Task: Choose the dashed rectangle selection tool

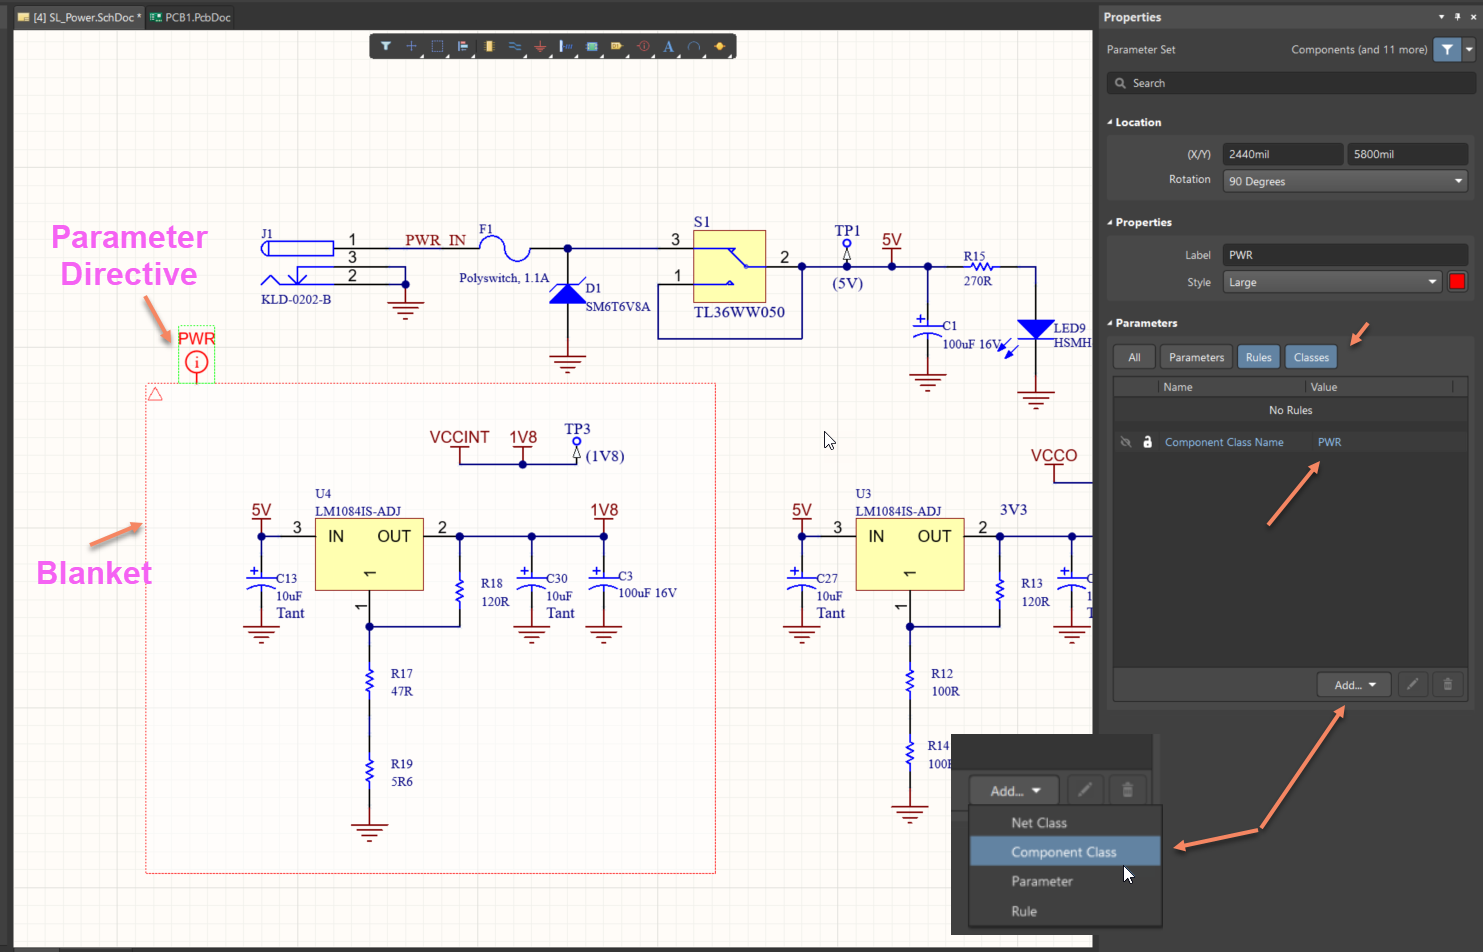Action: [x=437, y=46]
